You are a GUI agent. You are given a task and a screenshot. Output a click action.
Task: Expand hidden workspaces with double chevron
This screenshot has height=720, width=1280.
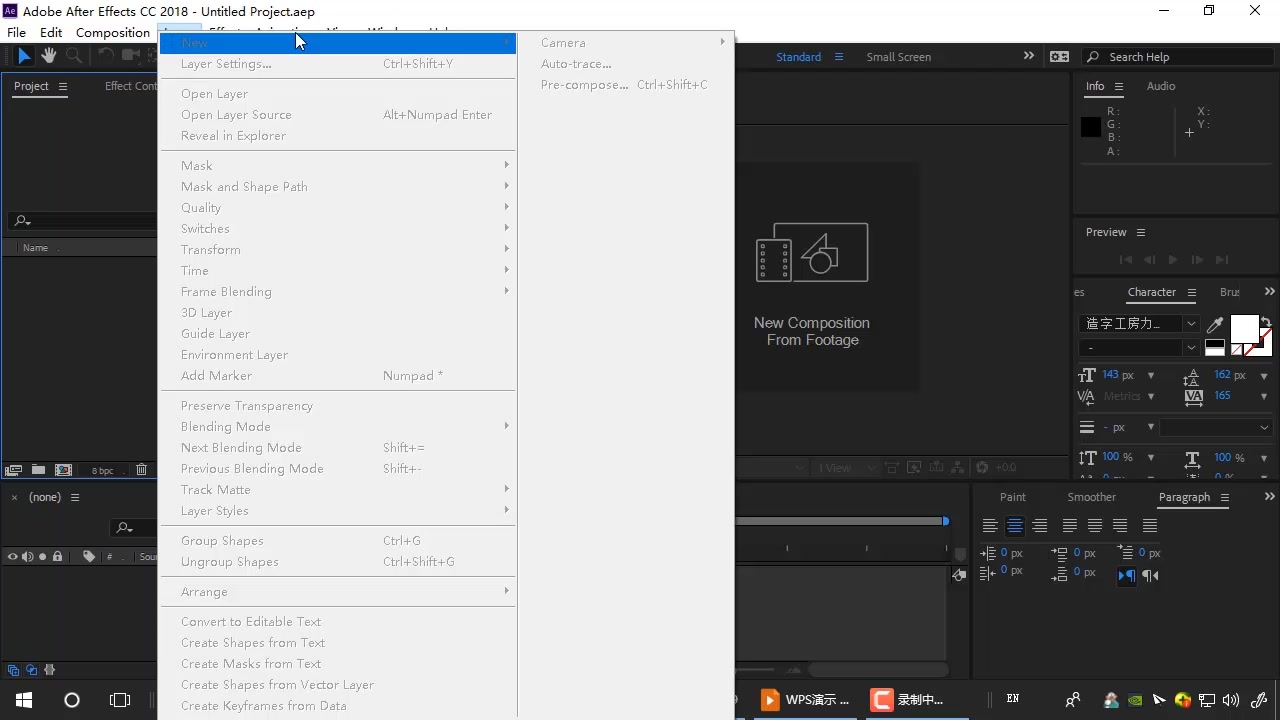tap(1029, 56)
